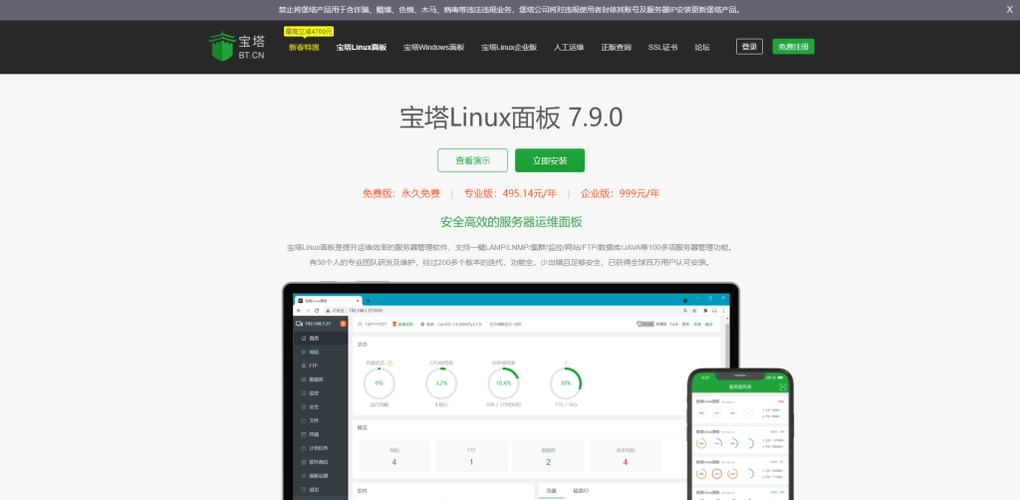The height and width of the screenshot is (500, 1020).
Task: Click 退出 logout icon in mockup sidebar
Action: [x=303, y=489]
